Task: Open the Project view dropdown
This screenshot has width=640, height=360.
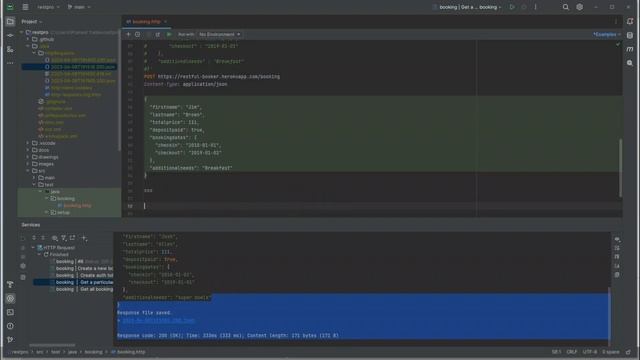Action: pyautogui.click(x=32, y=22)
